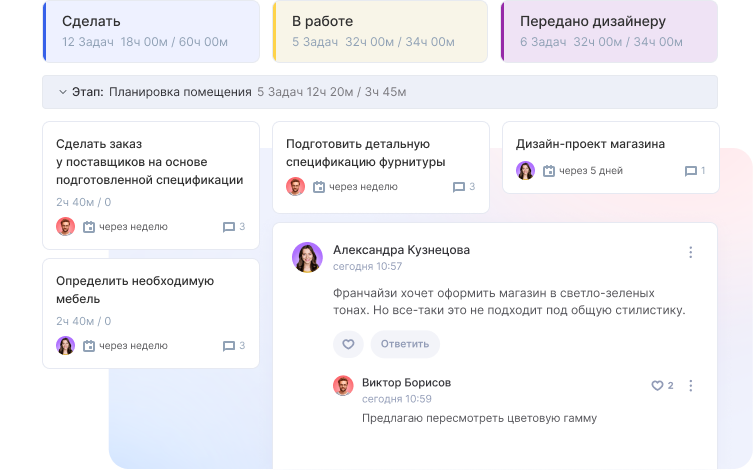753x470 pixels.
Task: Open the Дизайн-проект магазина task title
Action: pyautogui.click(x=590, y=144)
